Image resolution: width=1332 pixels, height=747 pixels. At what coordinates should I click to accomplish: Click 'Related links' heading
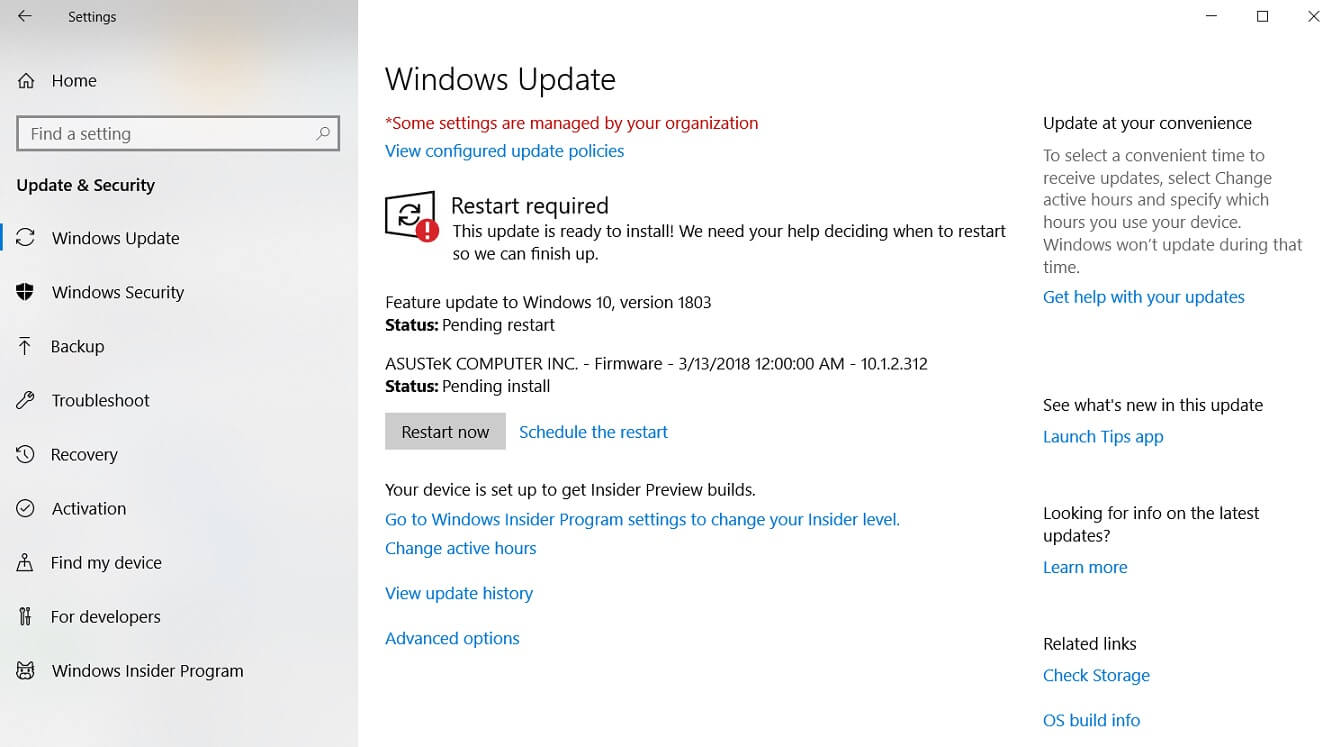point(1090,644)
